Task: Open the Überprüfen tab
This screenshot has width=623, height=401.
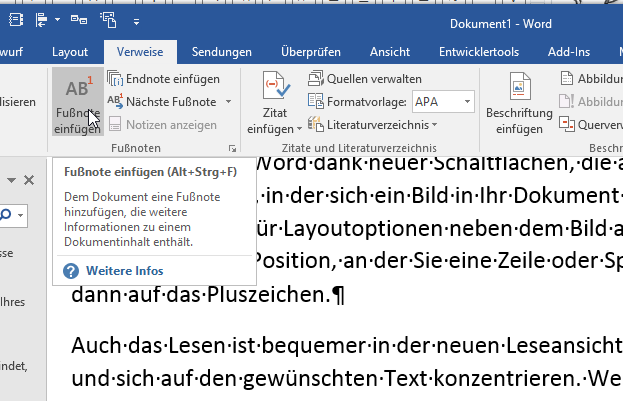Action: (311, 52)
